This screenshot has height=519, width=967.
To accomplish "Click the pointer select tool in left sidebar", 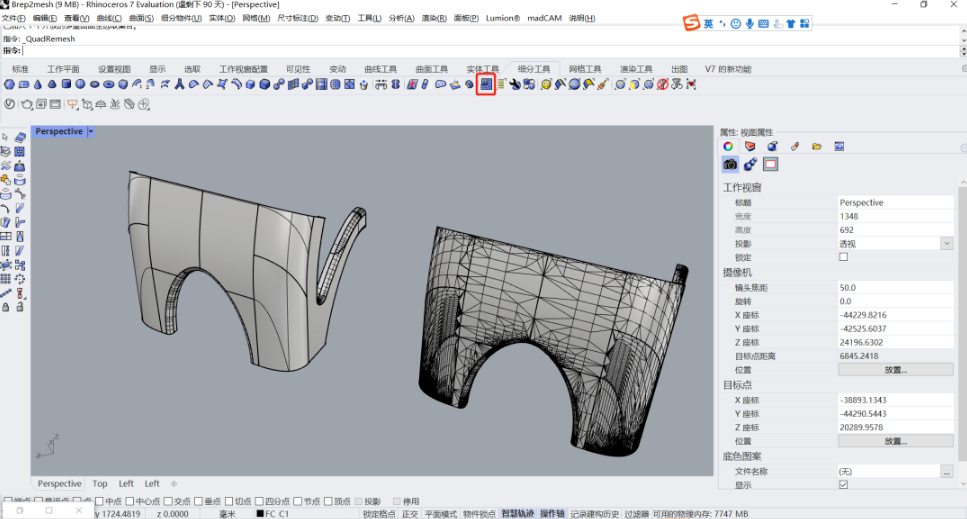I will [6, 137].
